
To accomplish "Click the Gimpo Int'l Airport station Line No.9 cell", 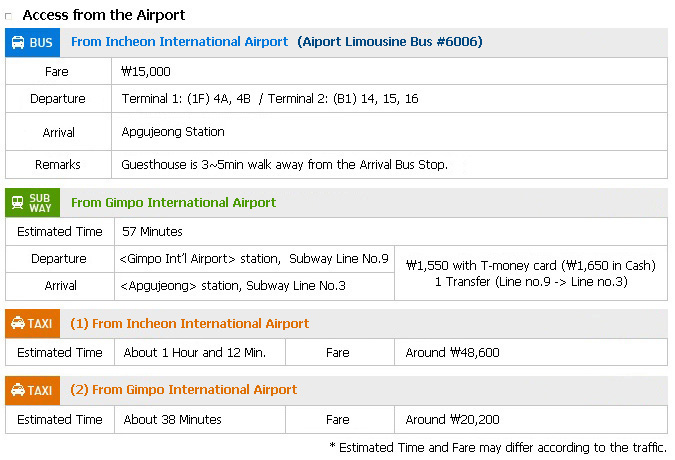I will coord(254,259).
